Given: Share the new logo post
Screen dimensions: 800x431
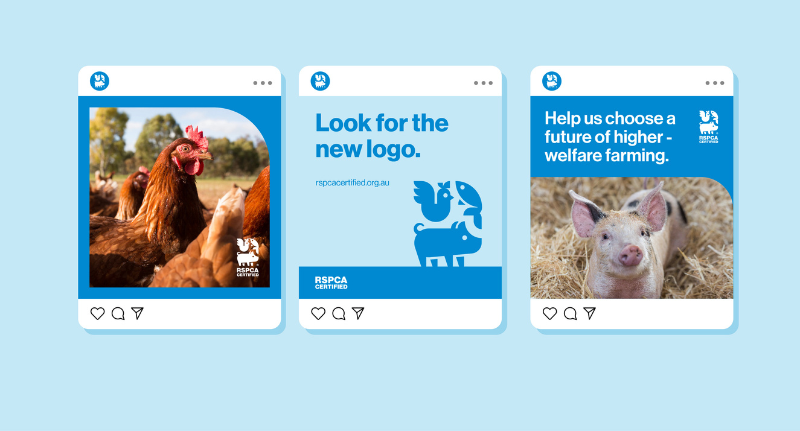Looking at the screenshot, I should 358,313.
